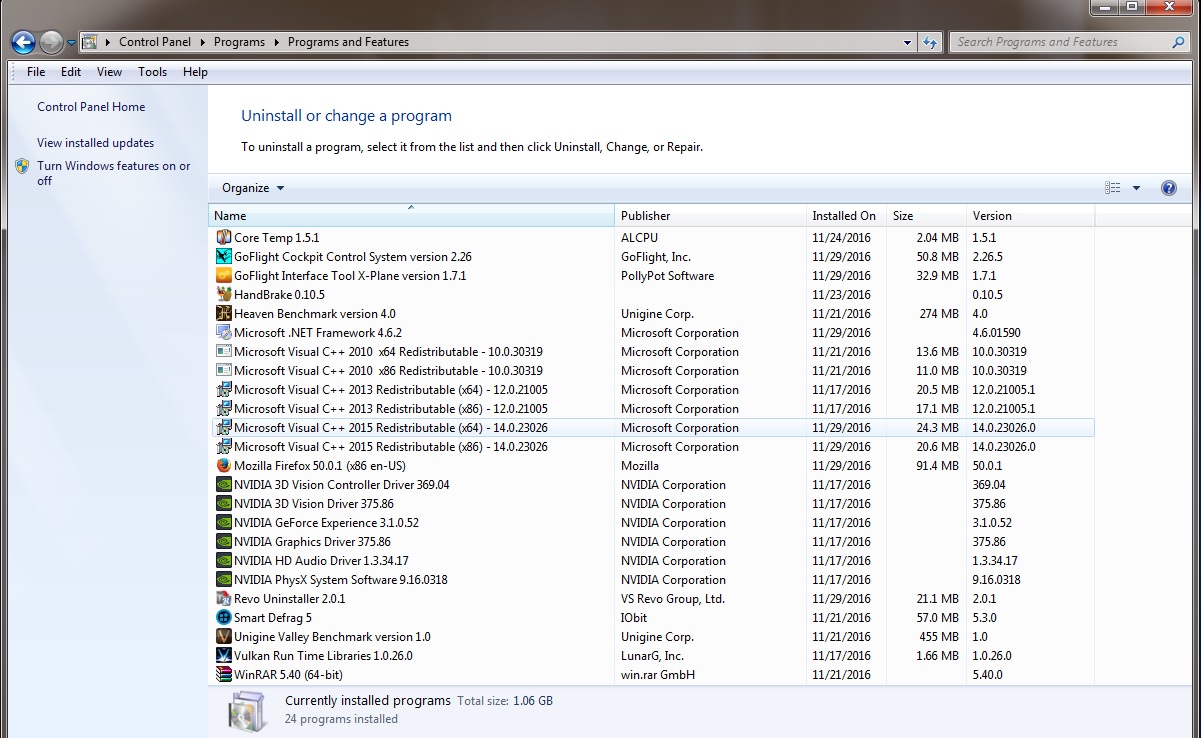Click the HandBrake program icon

click(x=224, y=295)
